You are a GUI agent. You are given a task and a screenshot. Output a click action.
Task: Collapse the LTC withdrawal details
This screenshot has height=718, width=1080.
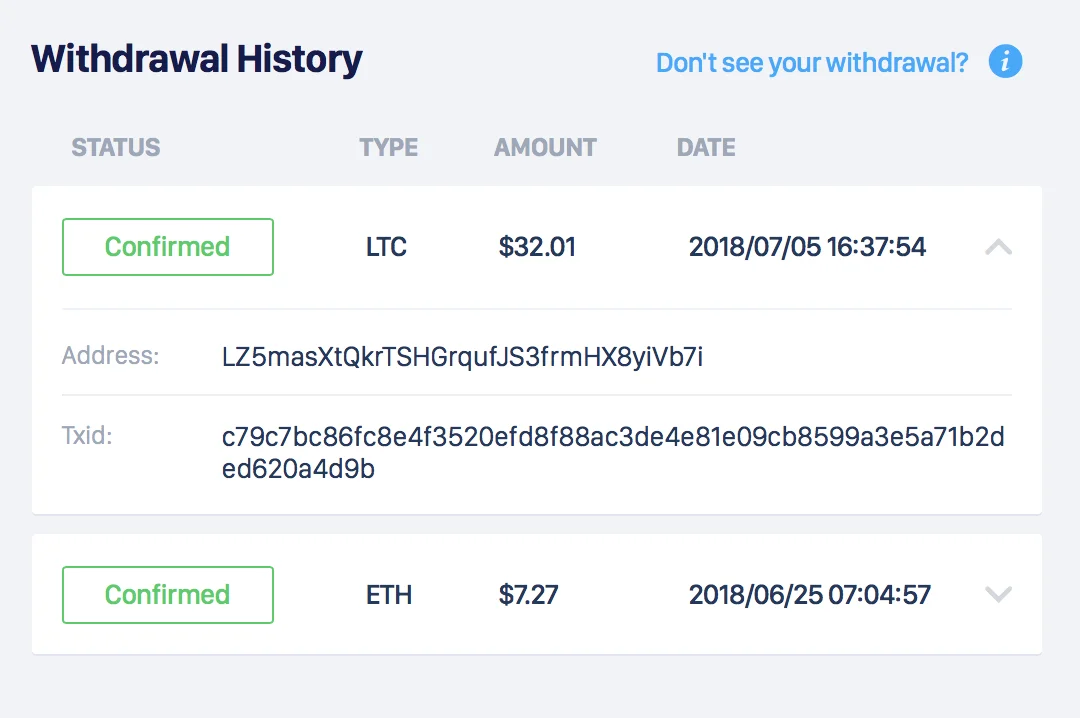998,247
